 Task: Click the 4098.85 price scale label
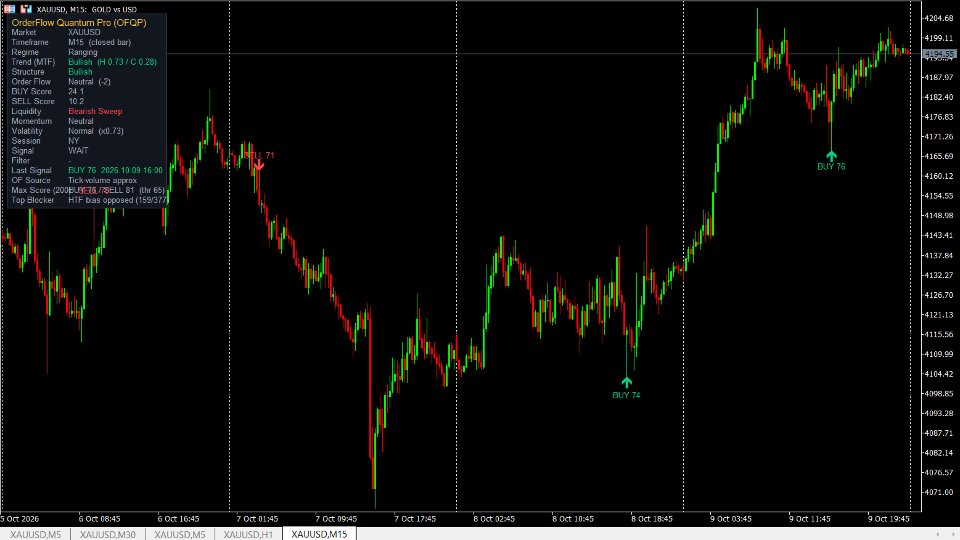tap(939, 394)
